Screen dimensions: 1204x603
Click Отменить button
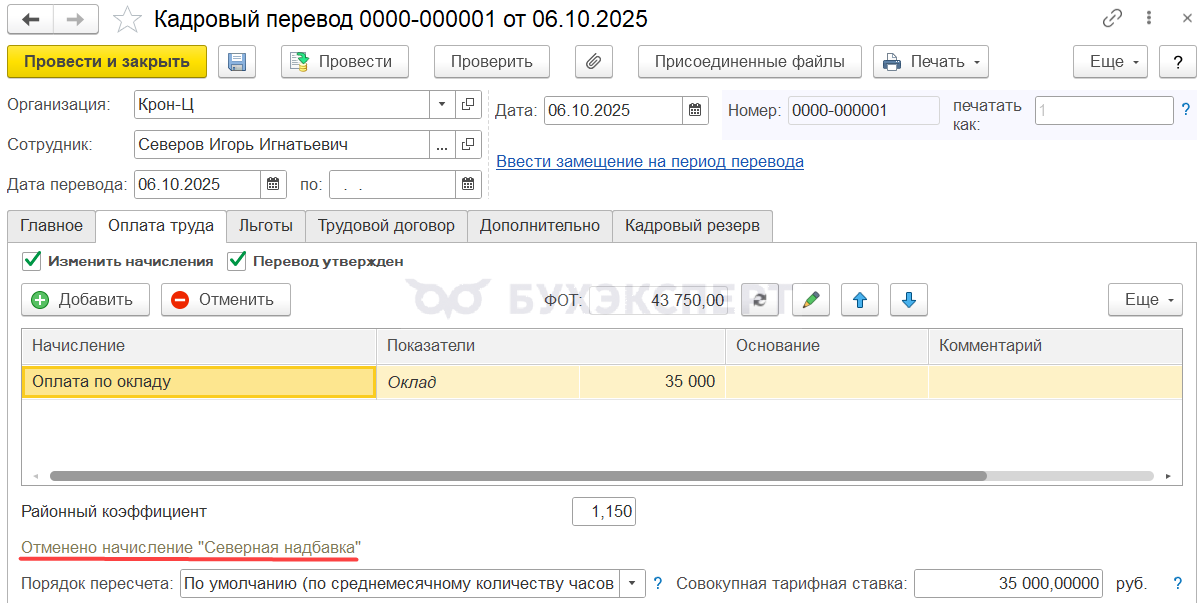(x=226, y=300)
